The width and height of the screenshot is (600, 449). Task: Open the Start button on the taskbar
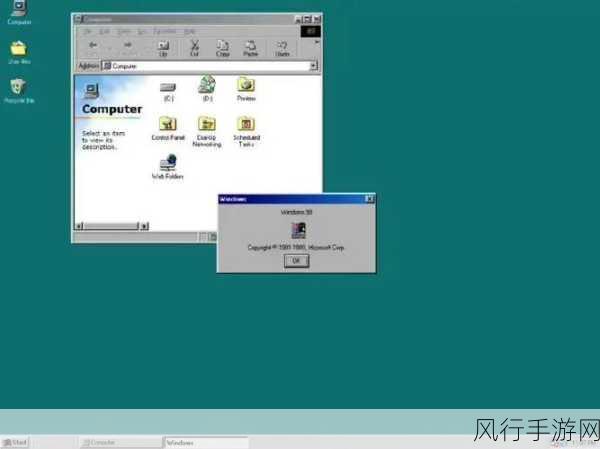click(x=15, y=443)
